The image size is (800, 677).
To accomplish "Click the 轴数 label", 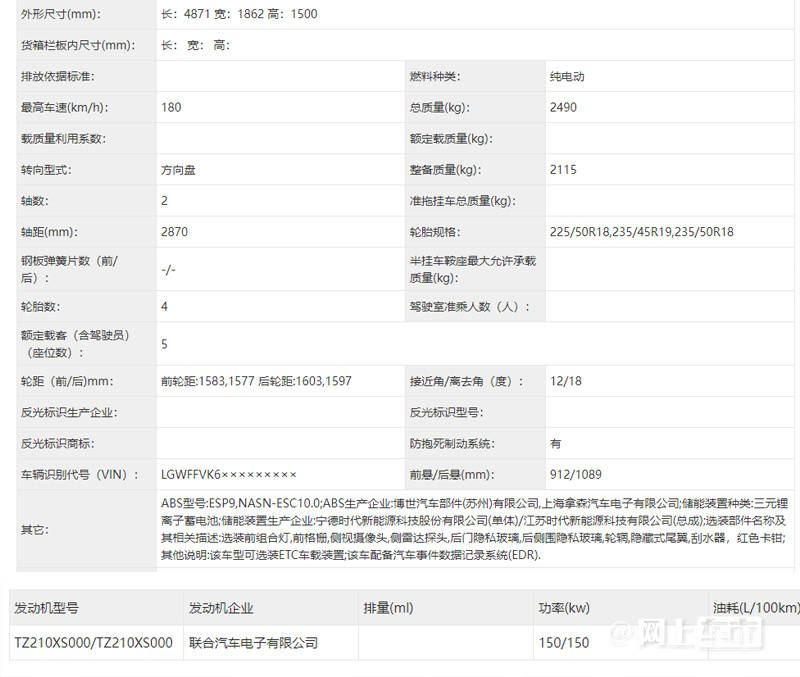I will [35, 200].
